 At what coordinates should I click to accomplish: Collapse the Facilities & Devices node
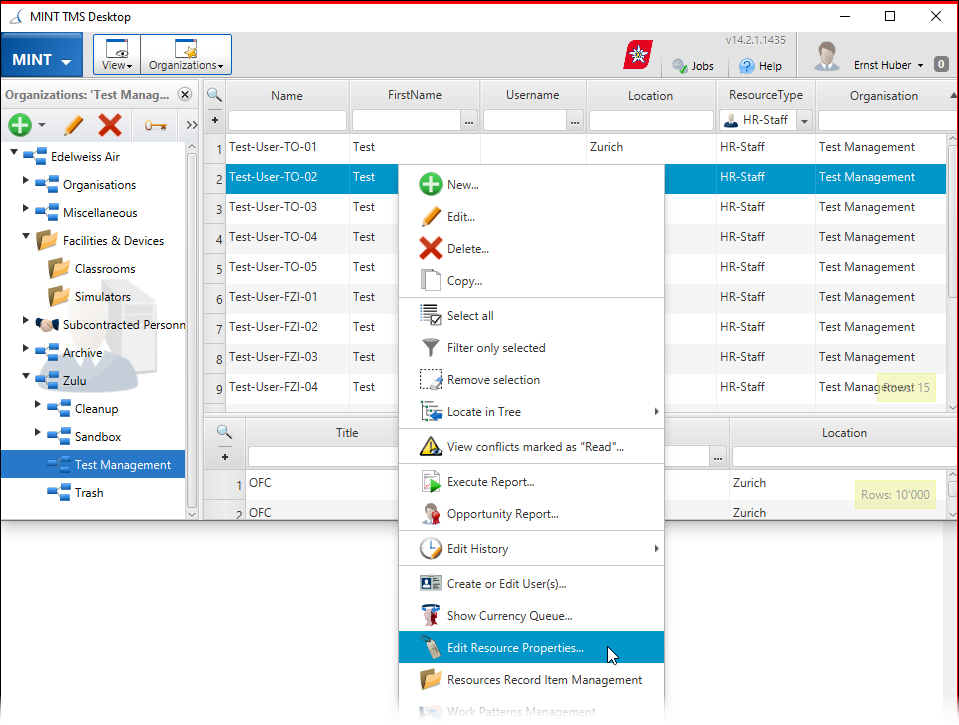click(x=26, y=235)
